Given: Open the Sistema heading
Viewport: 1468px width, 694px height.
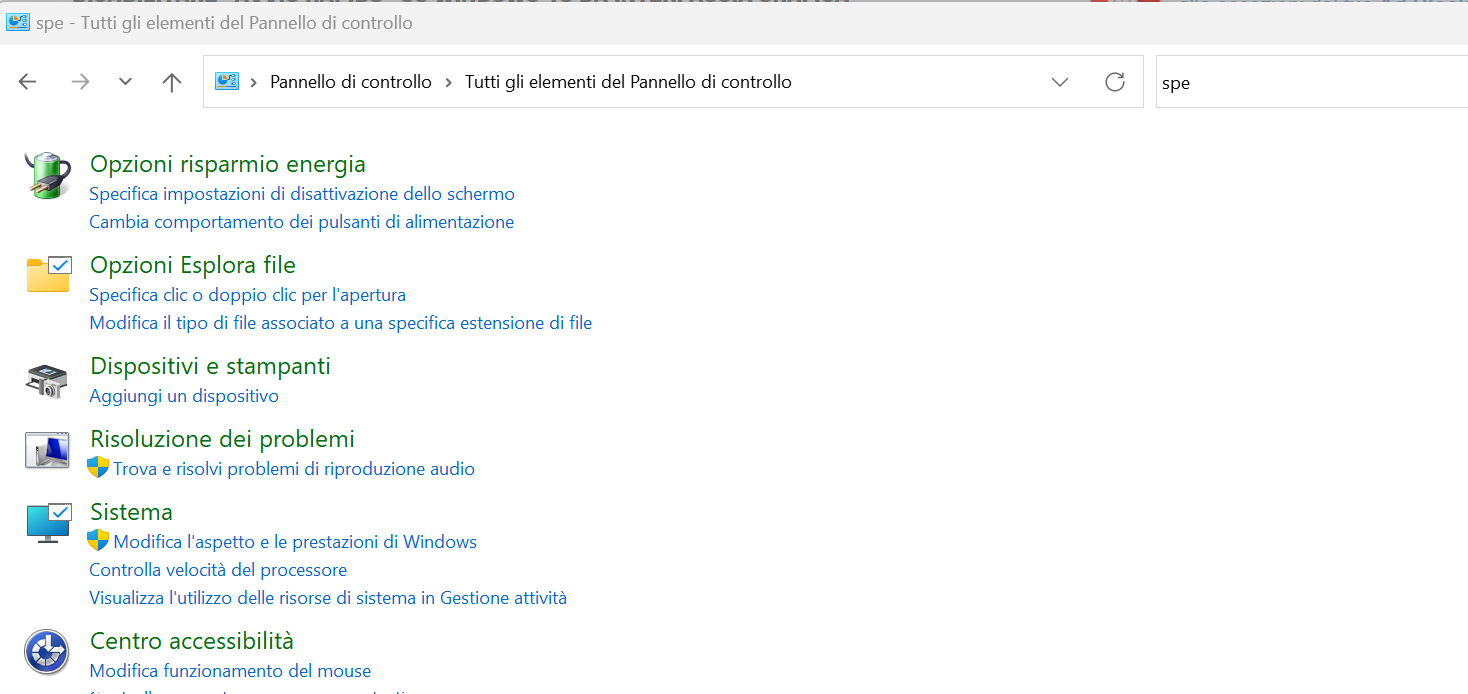Looking at the screenshot, I should [x=131, y=512].
